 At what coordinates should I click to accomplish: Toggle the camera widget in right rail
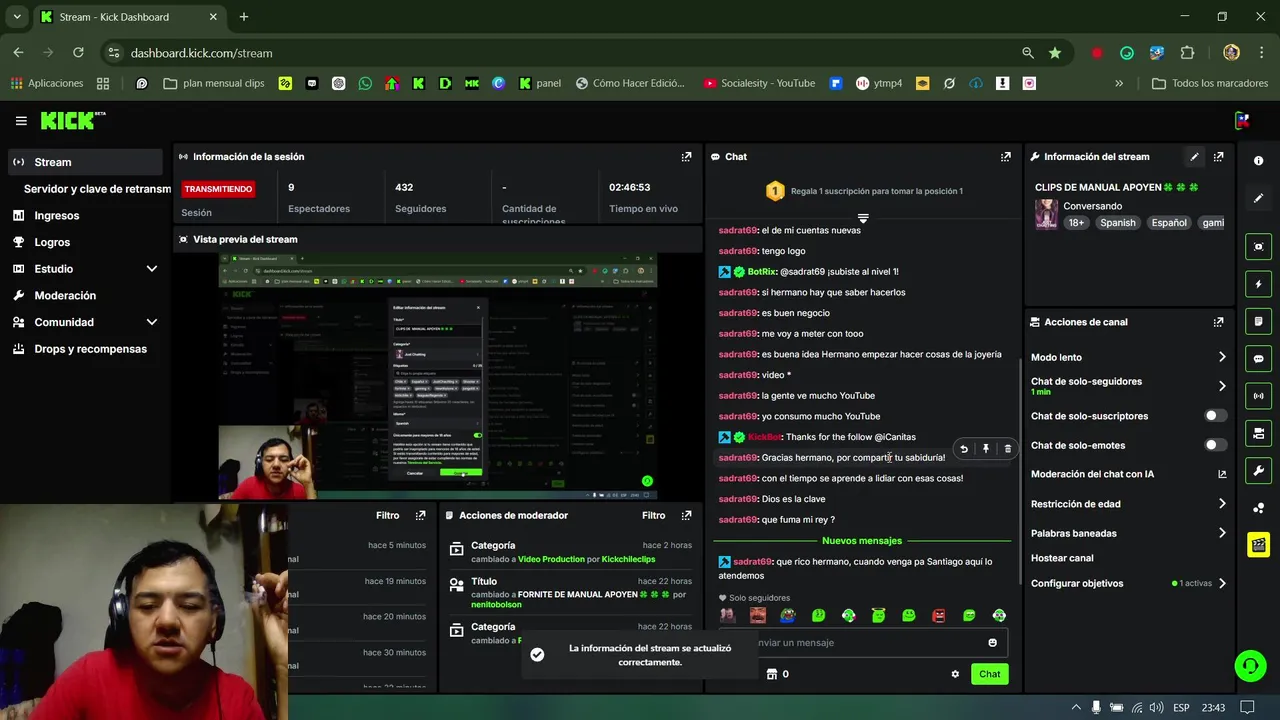(x=1259, y=433)
